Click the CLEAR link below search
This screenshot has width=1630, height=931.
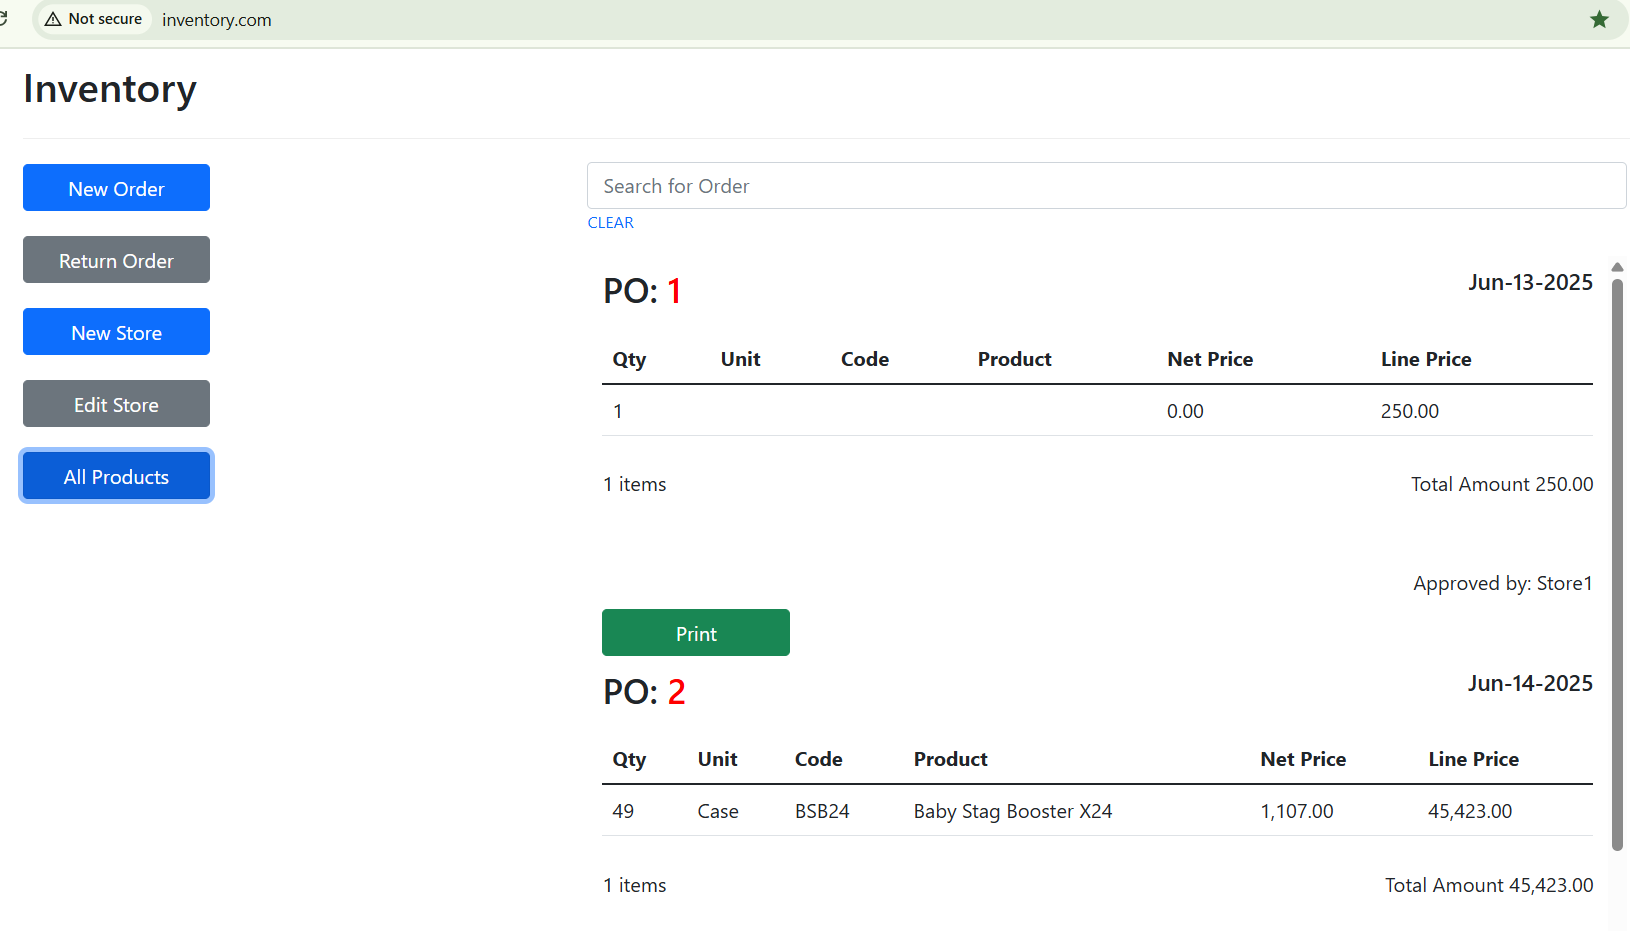(x=610, y=223)
